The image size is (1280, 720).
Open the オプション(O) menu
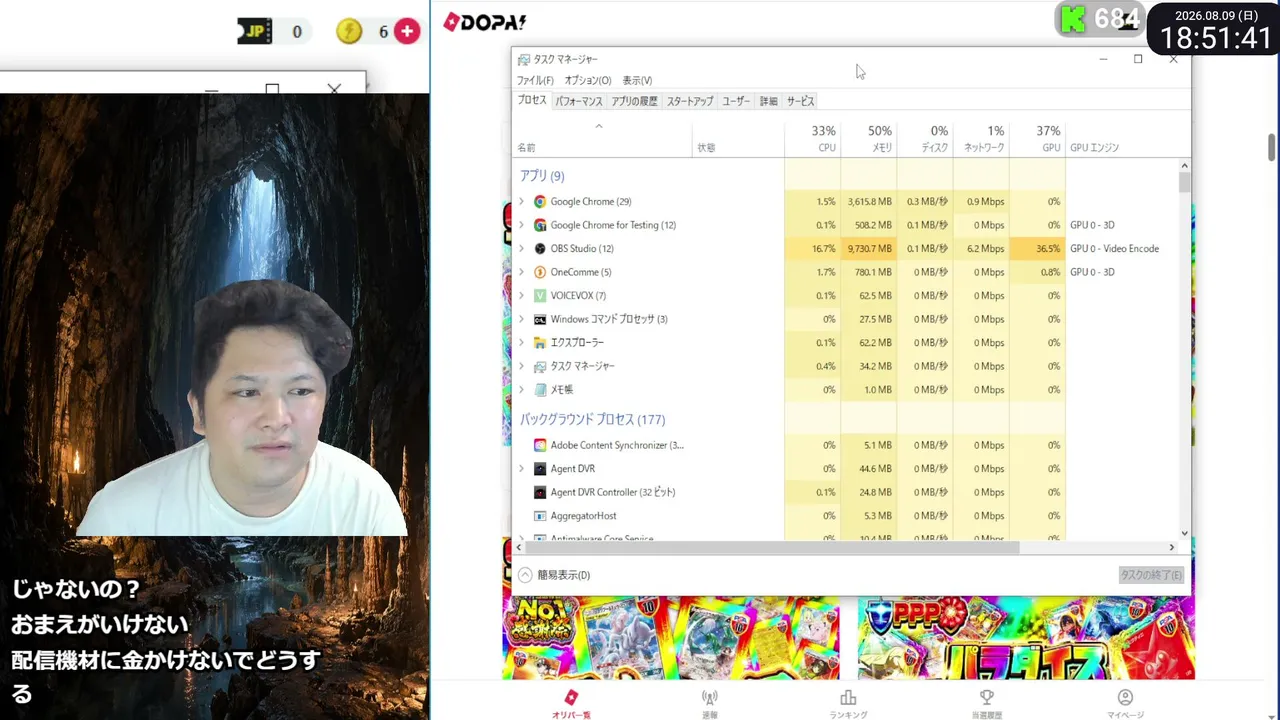point(588,81)
